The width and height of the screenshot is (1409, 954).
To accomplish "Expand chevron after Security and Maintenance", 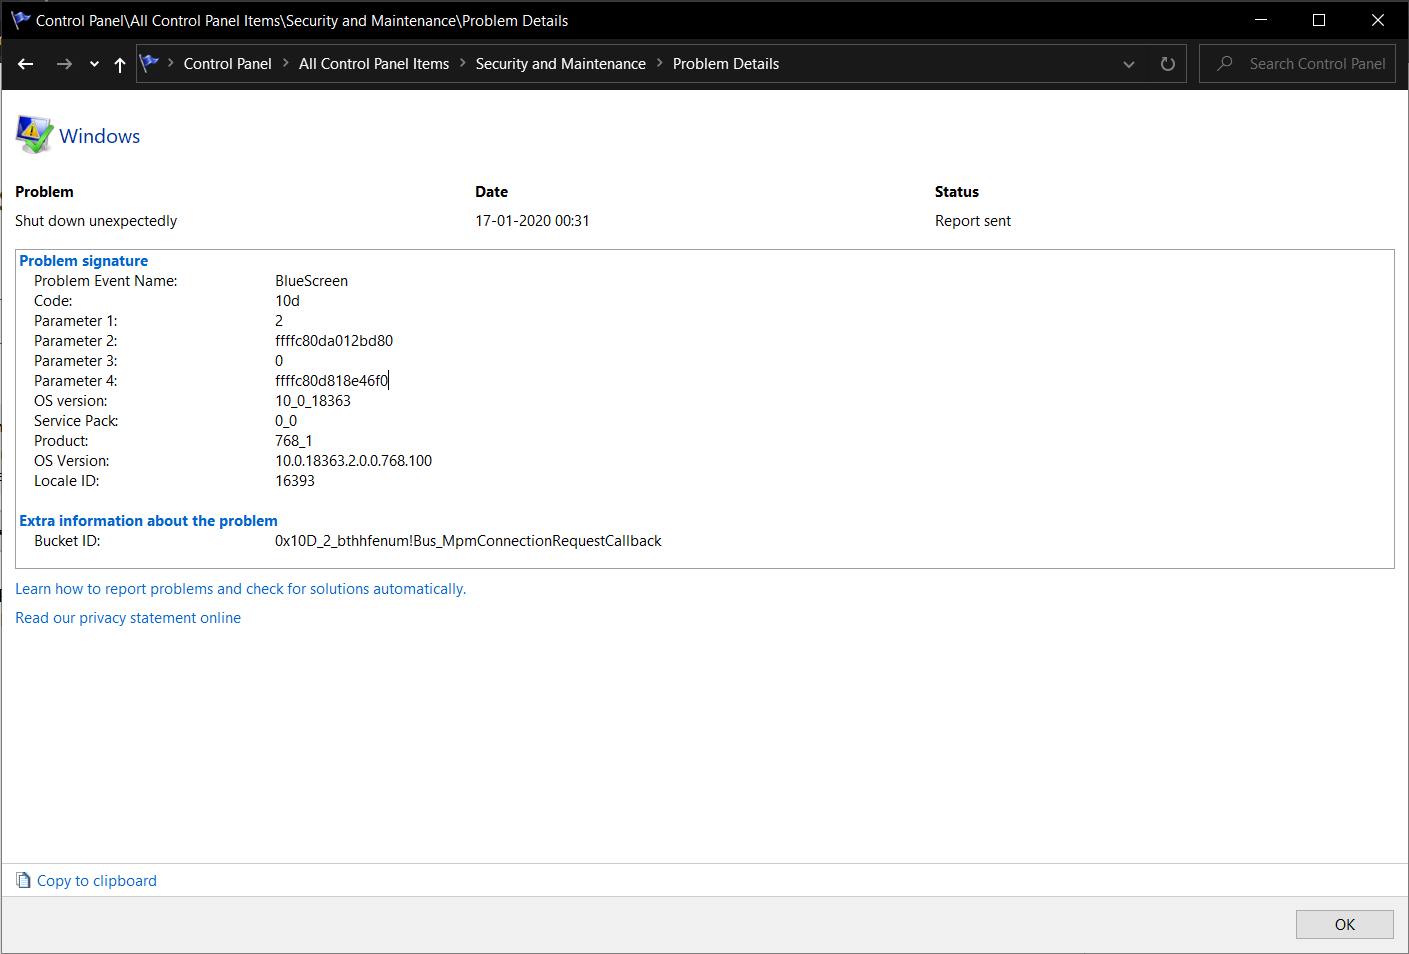I will pyautogui.click(x=660, y=63).
